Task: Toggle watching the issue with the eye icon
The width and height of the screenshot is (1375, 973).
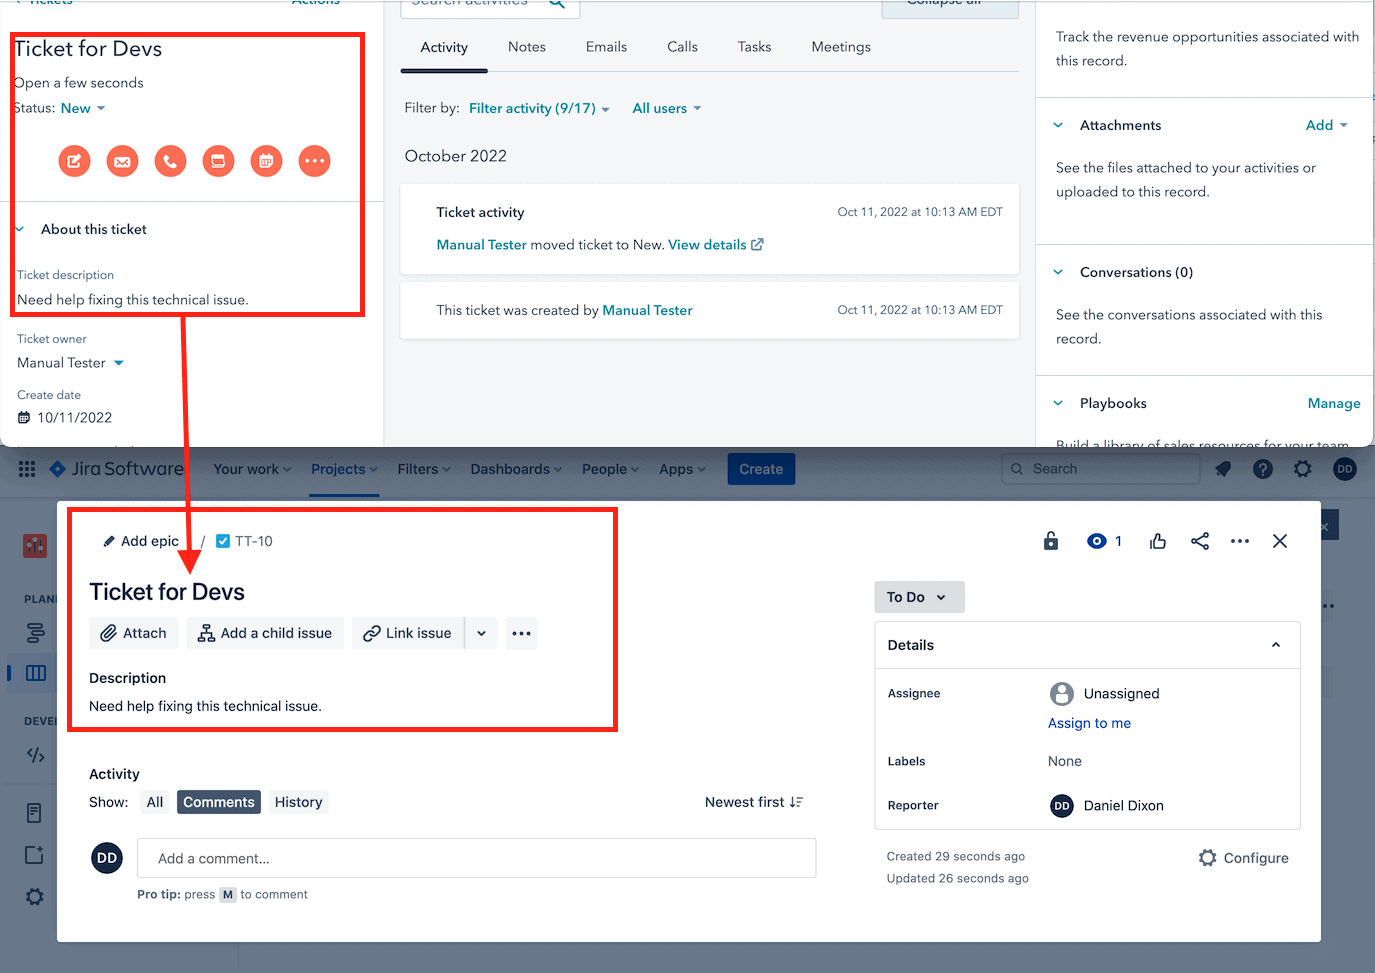Action: click(1097, 540)
